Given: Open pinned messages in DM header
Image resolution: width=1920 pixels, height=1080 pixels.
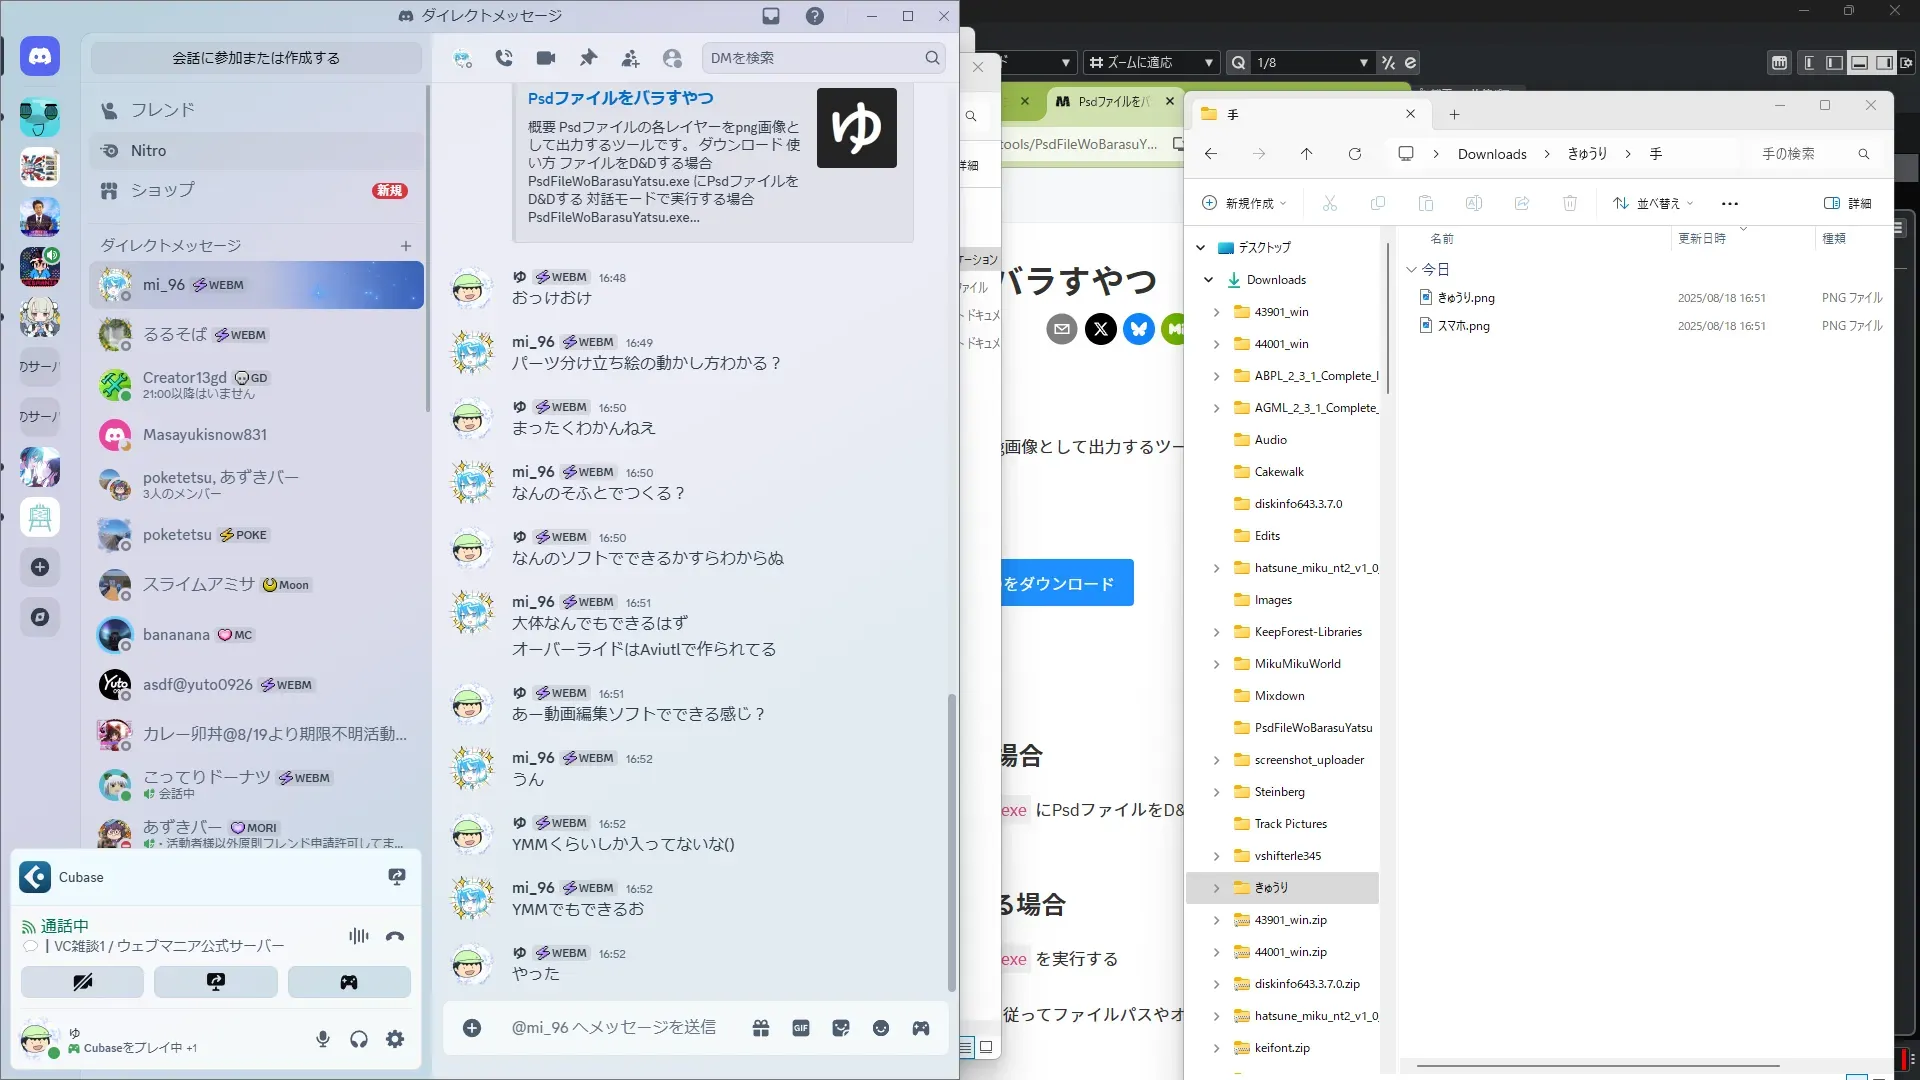Looking at the screenshot, I should pyautogui.click(x=588, y=58).
